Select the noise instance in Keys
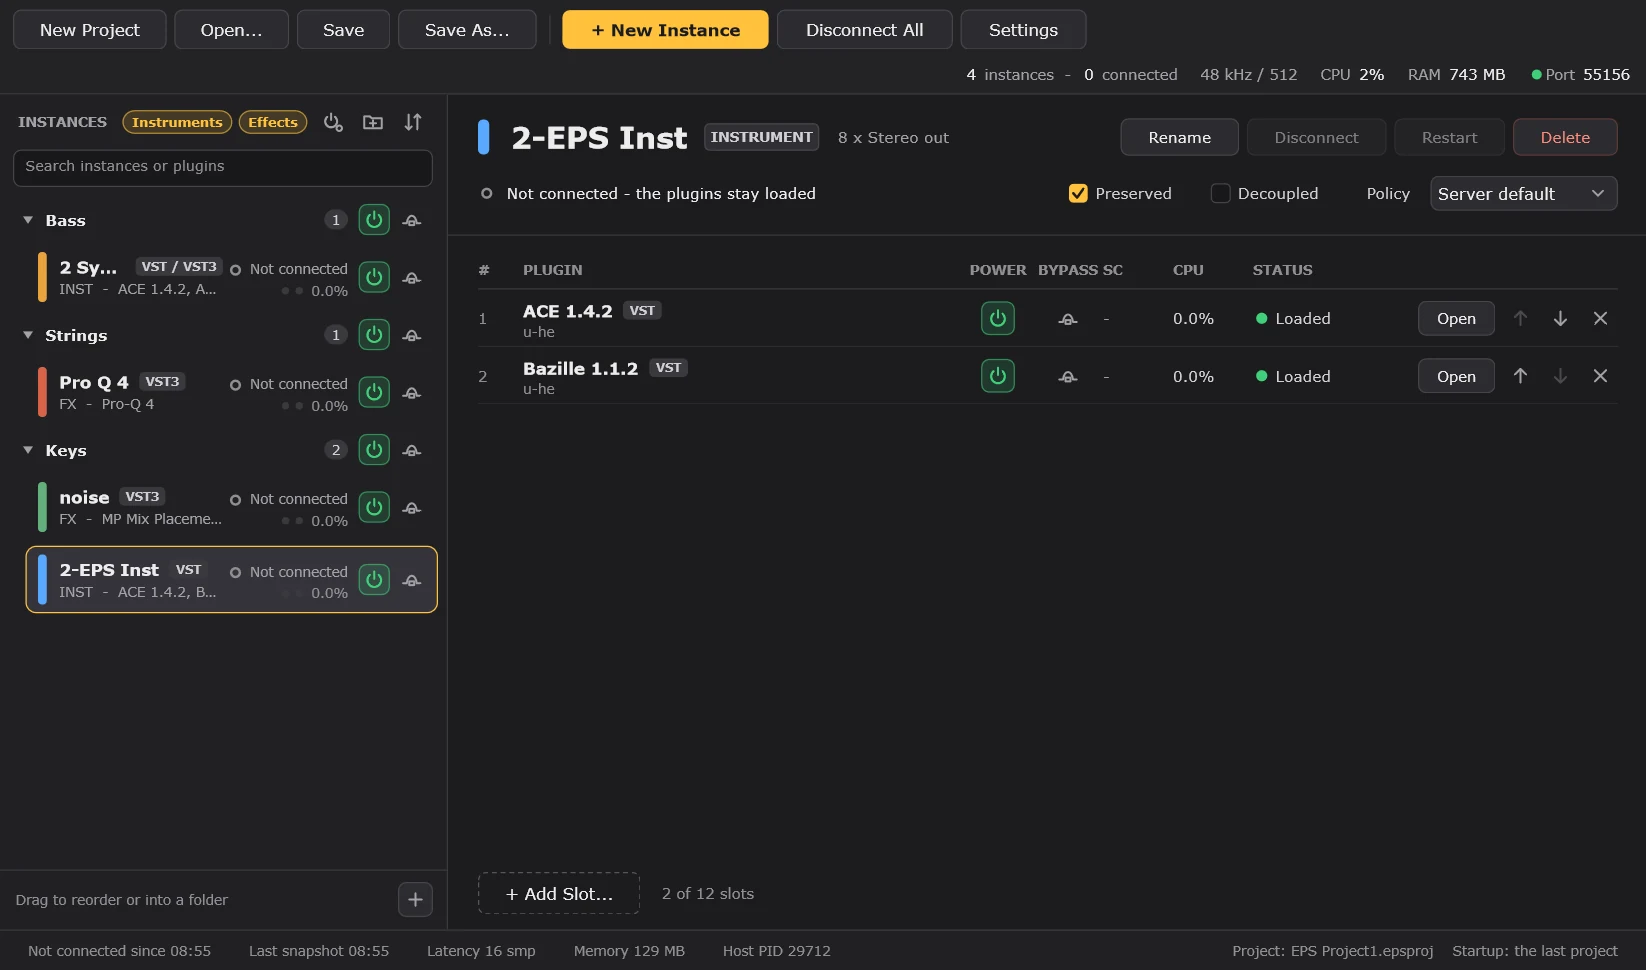This screenshot has width=1646, height=970. click(231, 507)
